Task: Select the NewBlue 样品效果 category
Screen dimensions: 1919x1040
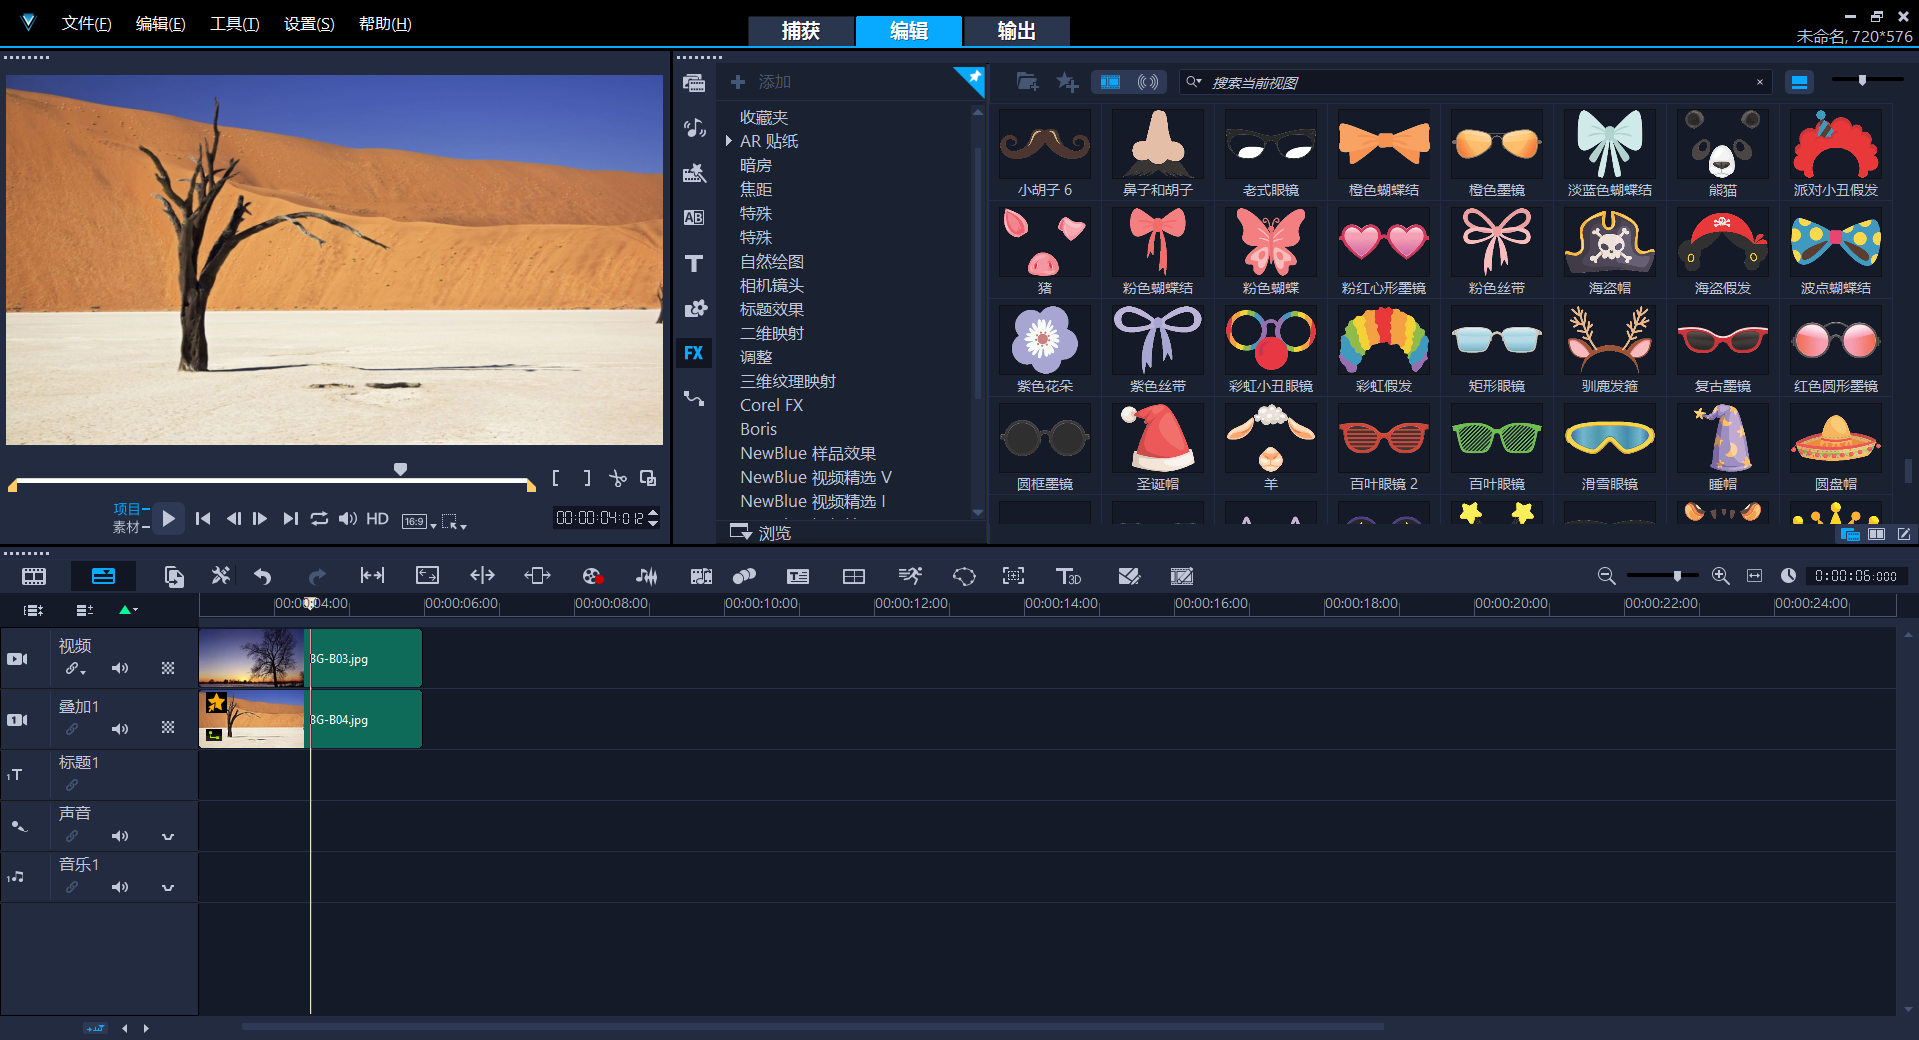Action: (808, 453)
